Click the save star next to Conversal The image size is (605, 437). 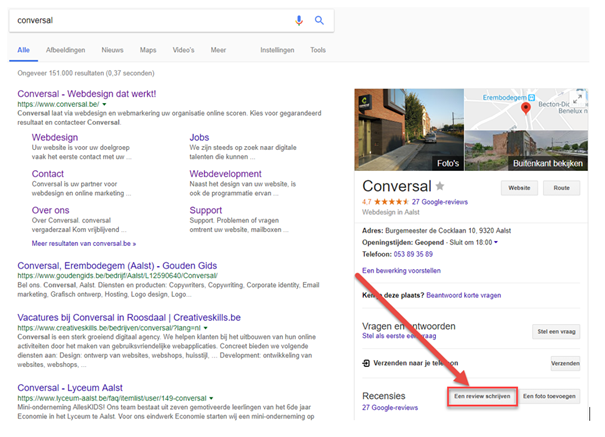(440, 186)
